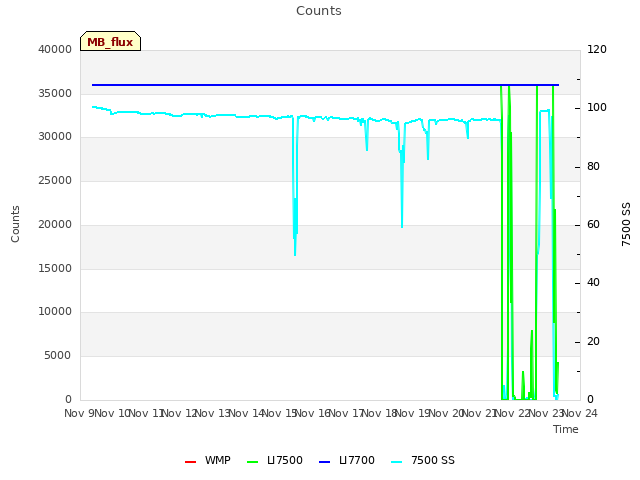Click the MB_flux label tag

(x=110, y=41)
